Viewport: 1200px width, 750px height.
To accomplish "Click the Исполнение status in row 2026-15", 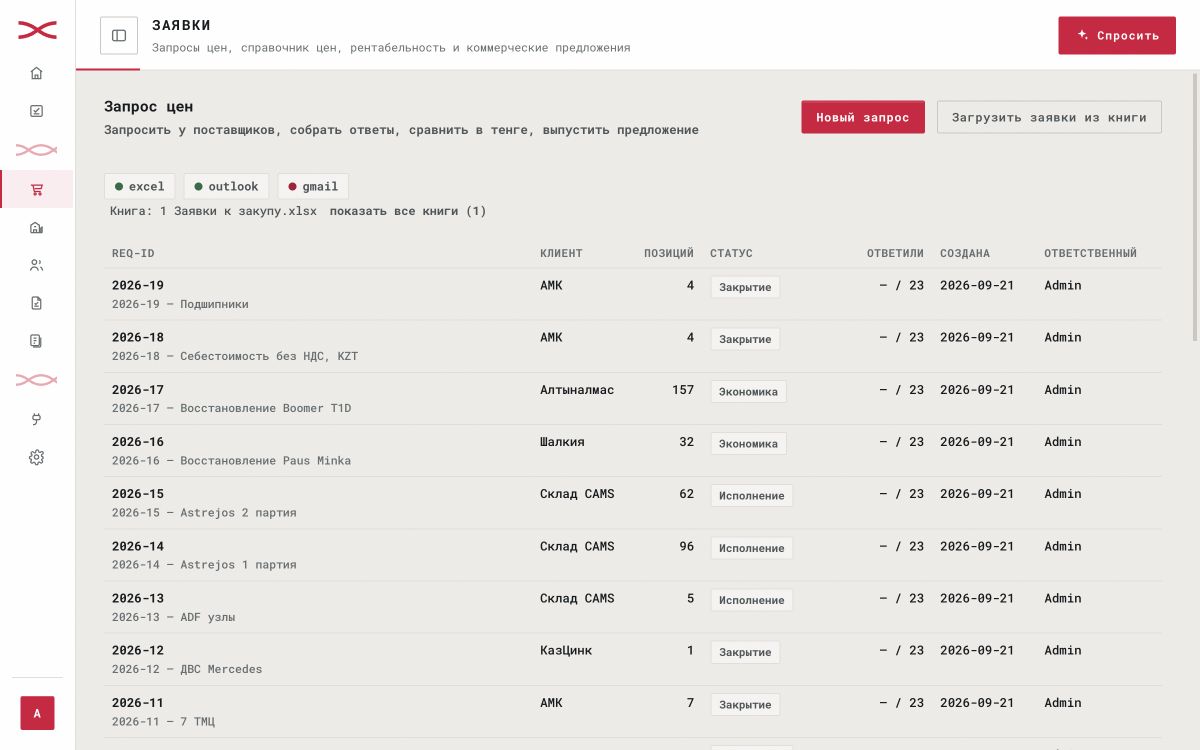I will pos(752,495).
